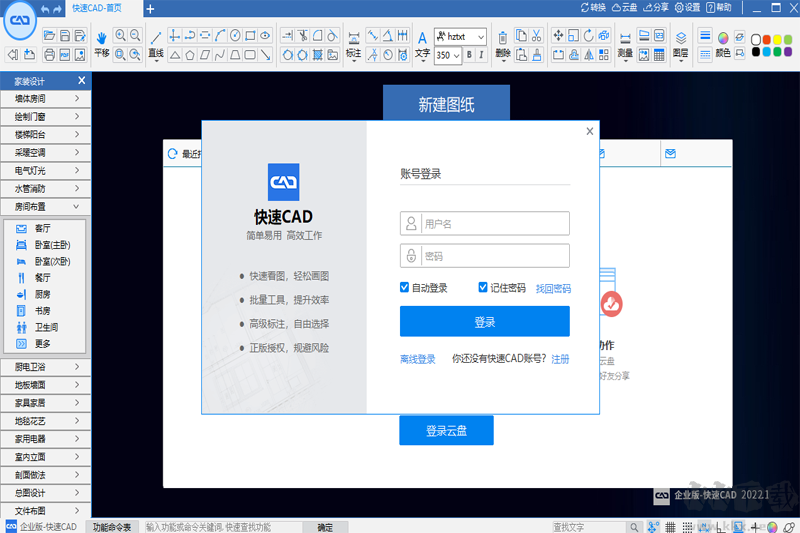Click the blue 登录 login button
The image size is (800, 533).
[x=484, y=322]
